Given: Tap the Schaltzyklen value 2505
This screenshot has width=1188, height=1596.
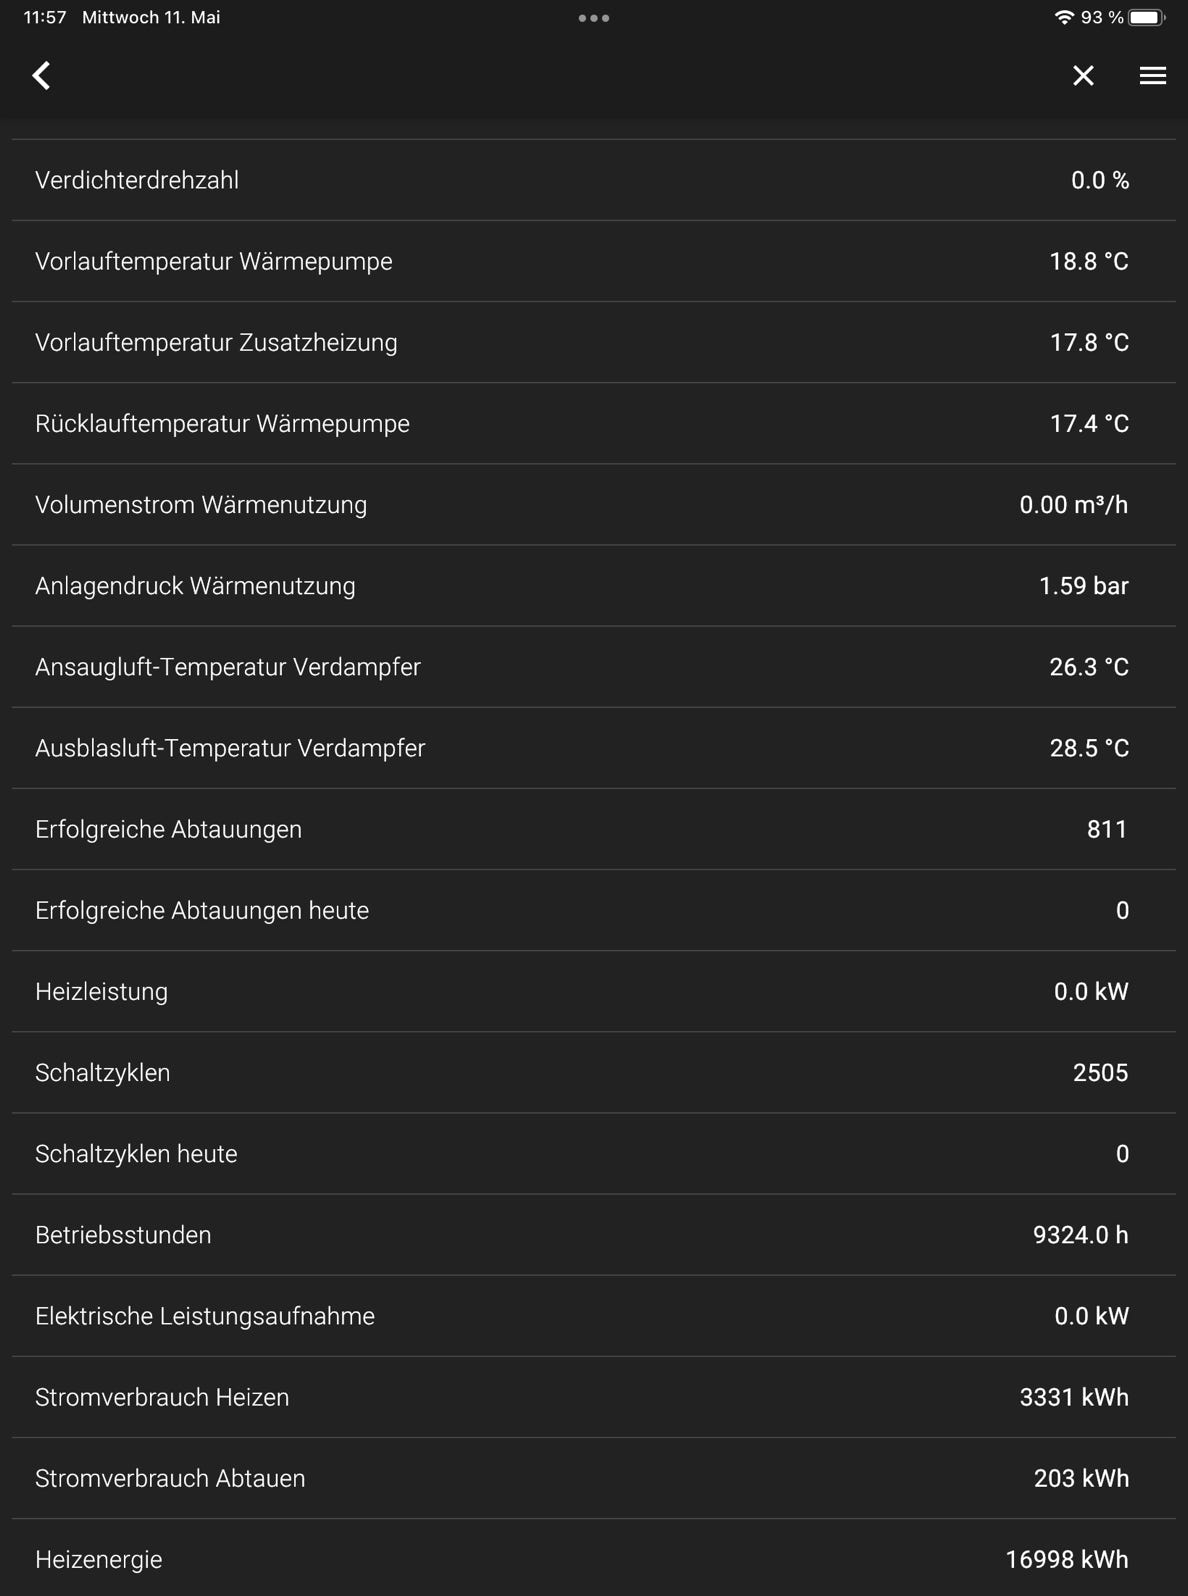Looking at the screenshot, I should point(1100,1073).
